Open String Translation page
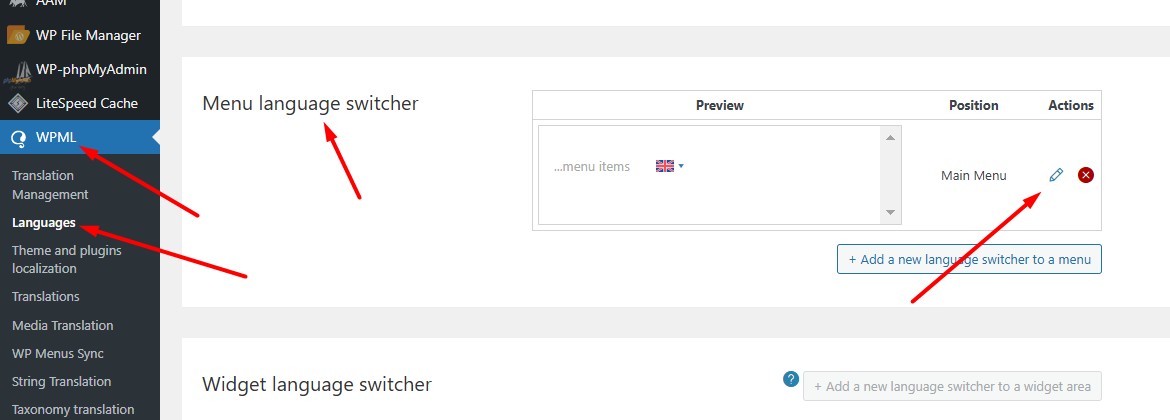Viewport: 1170px width, 420px height. click(62, 381)
